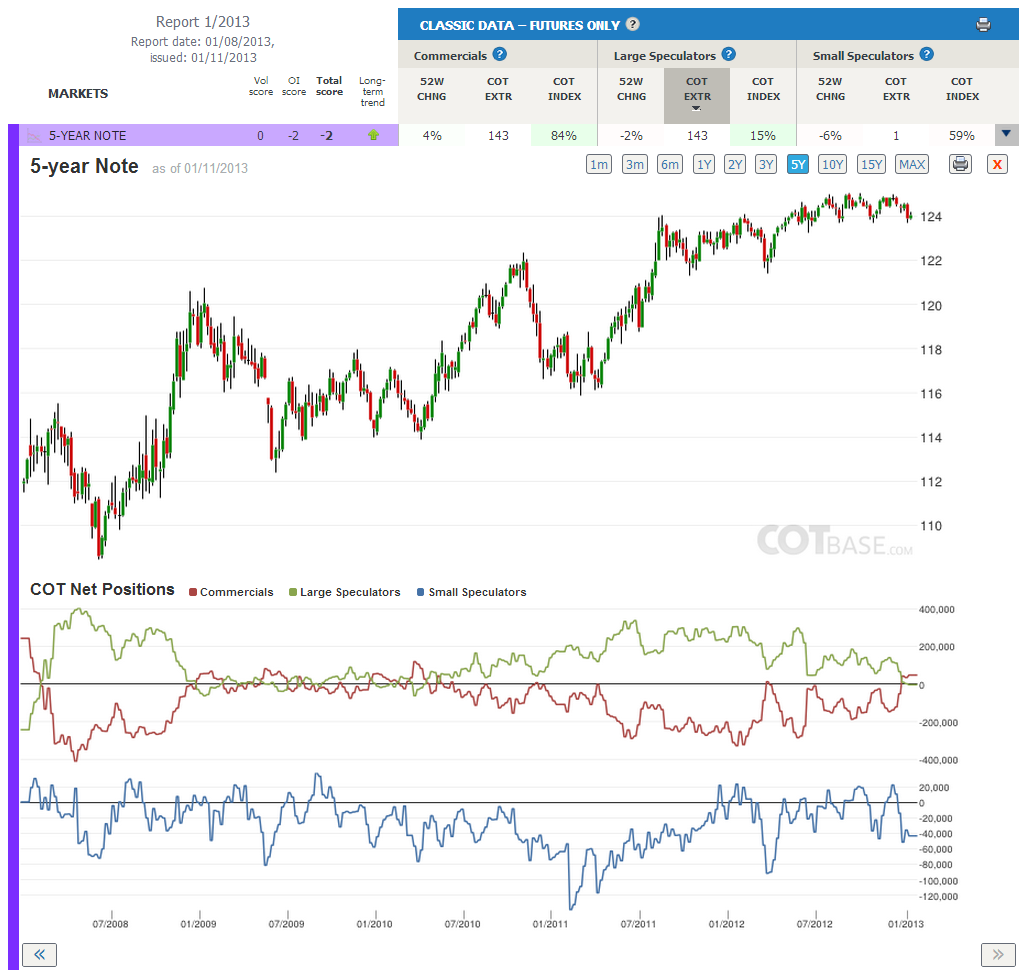Click the Small Speculators COT index 59%
This screenshot has height=970, width=1028.
pyautogui.click(x=962, y=136)
